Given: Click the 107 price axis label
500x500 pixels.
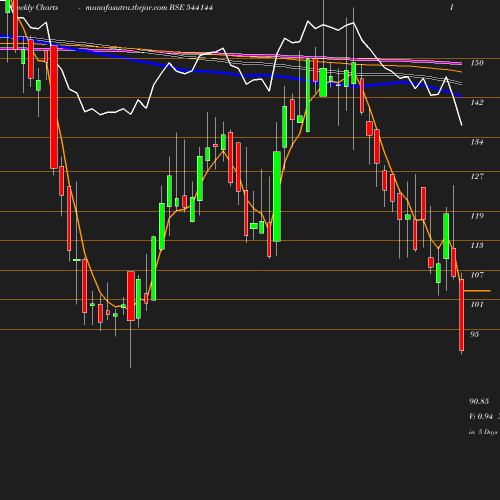Looking at the screenshot, I should 477,275.
